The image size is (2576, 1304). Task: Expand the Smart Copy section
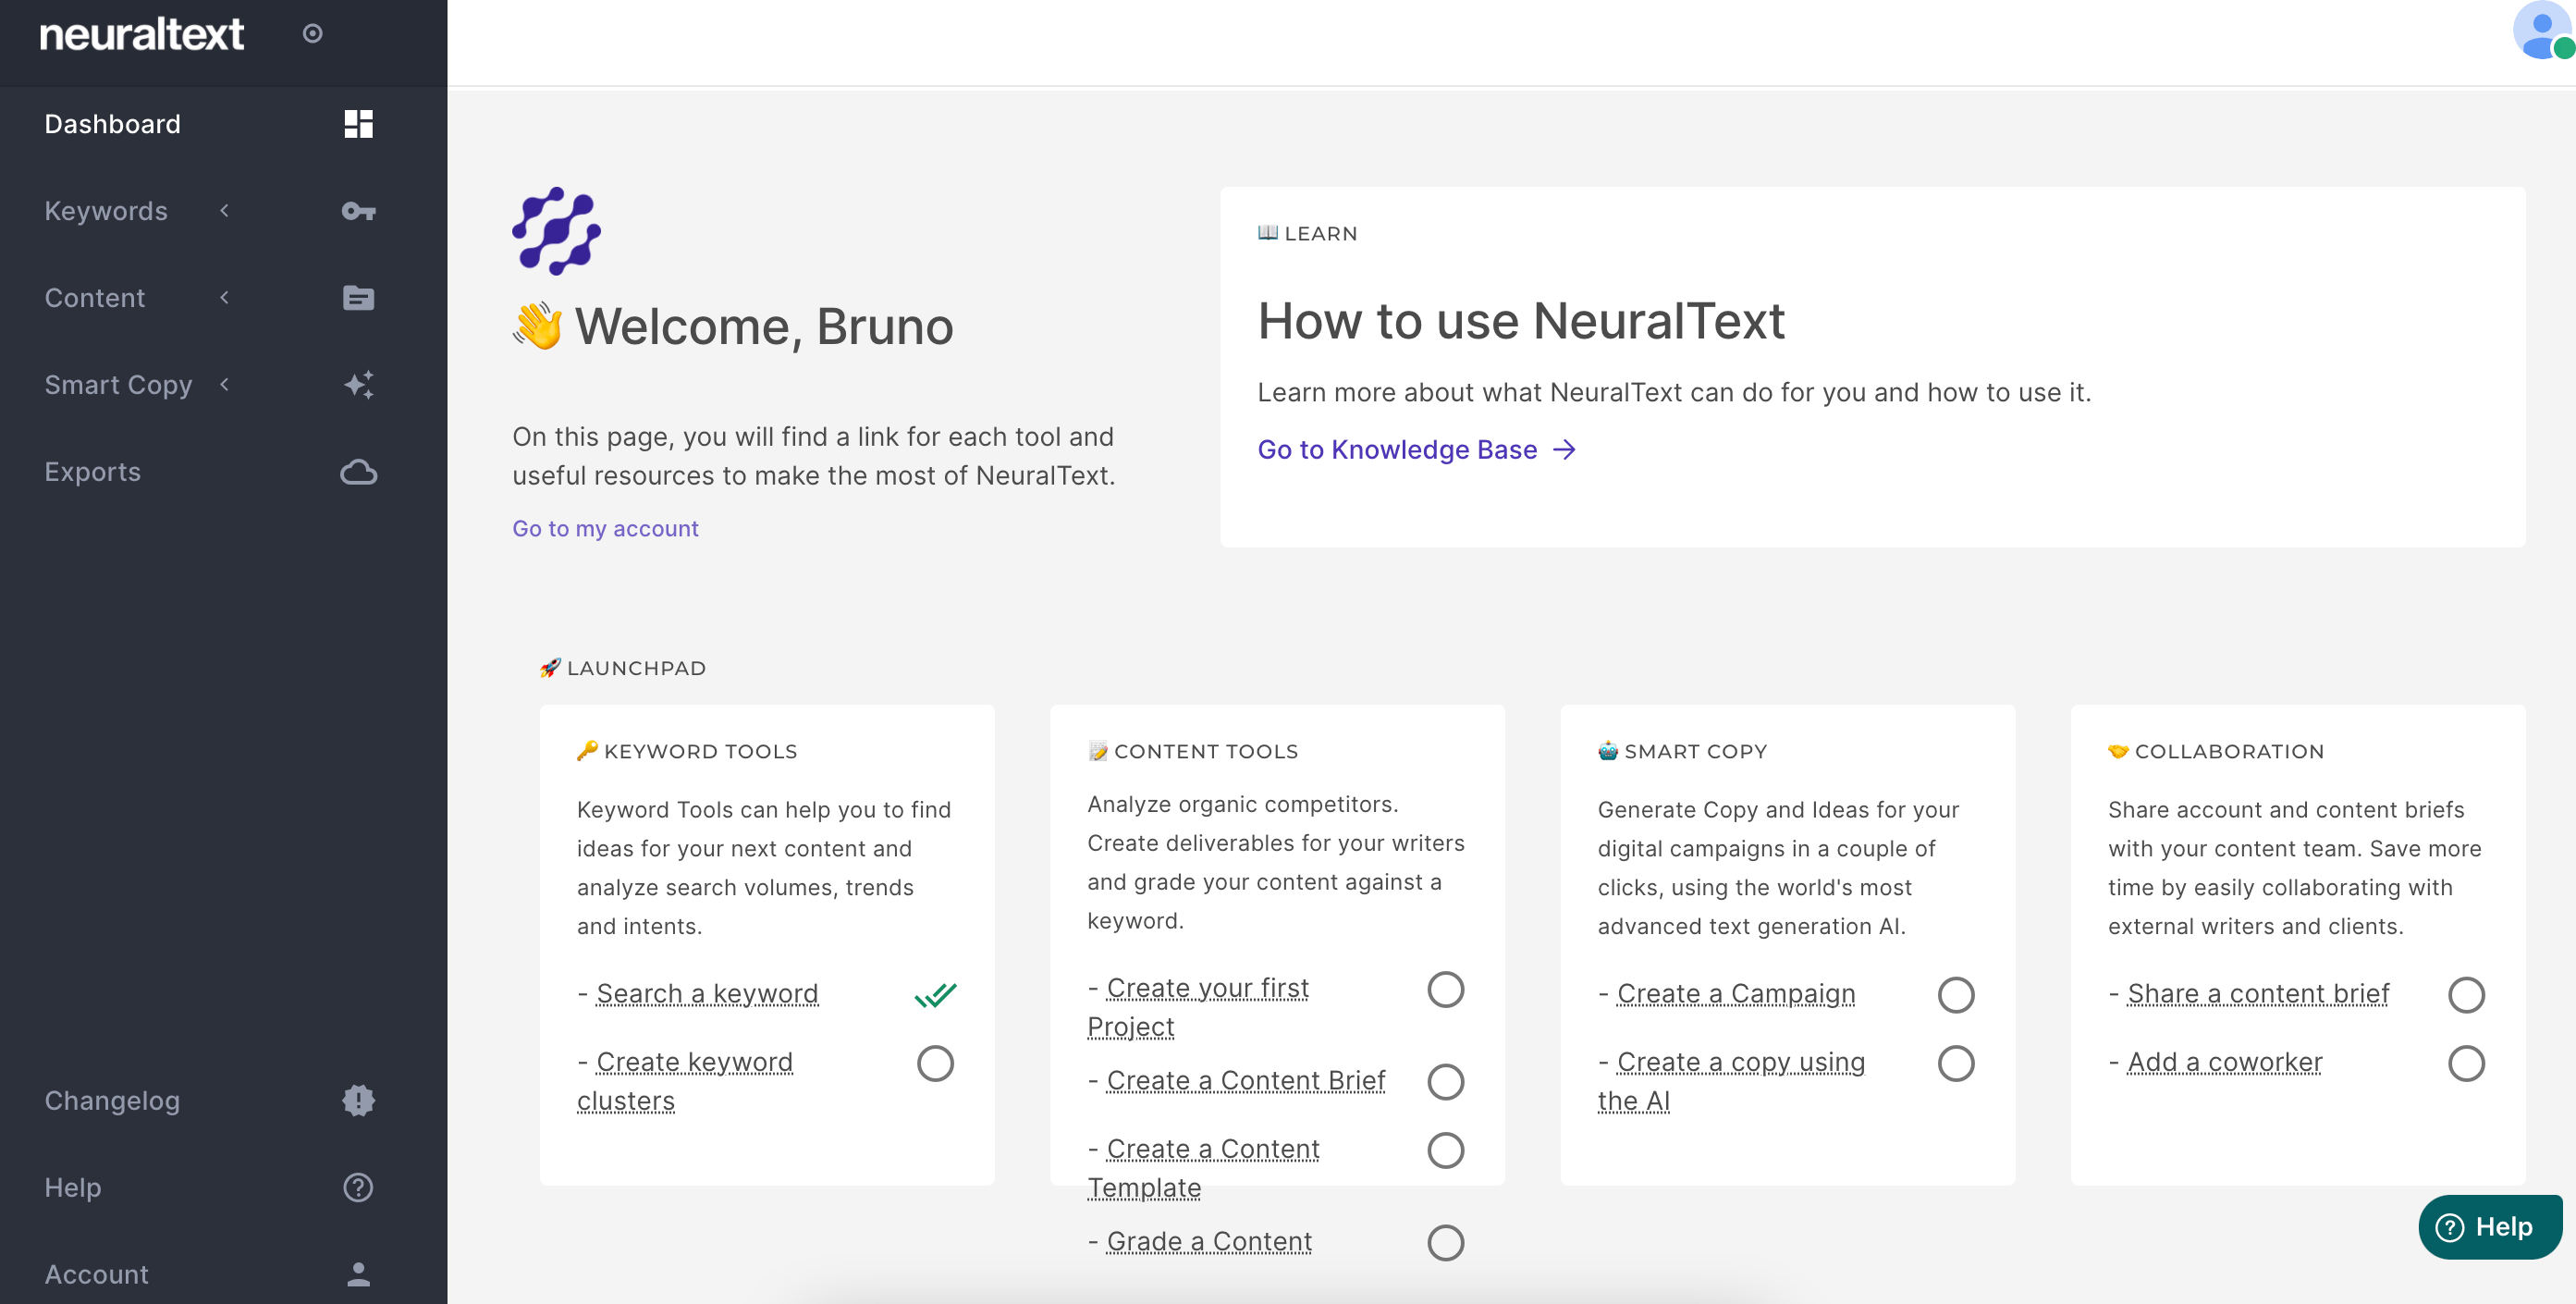pyautogui.click(x=224, y=384)
